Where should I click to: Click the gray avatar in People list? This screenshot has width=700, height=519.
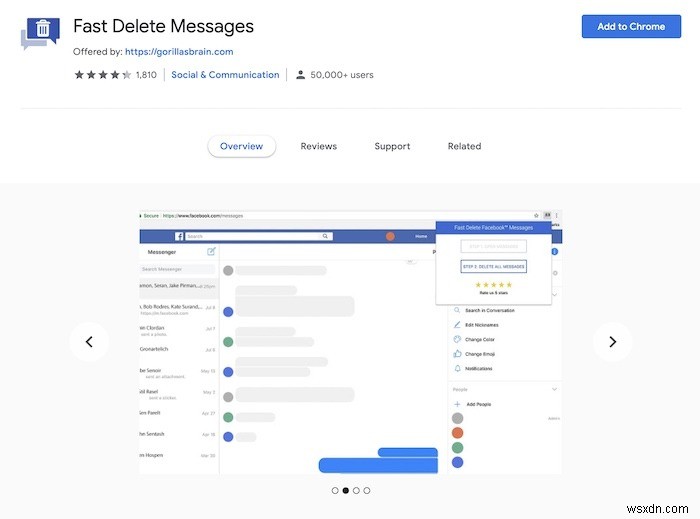457,418
